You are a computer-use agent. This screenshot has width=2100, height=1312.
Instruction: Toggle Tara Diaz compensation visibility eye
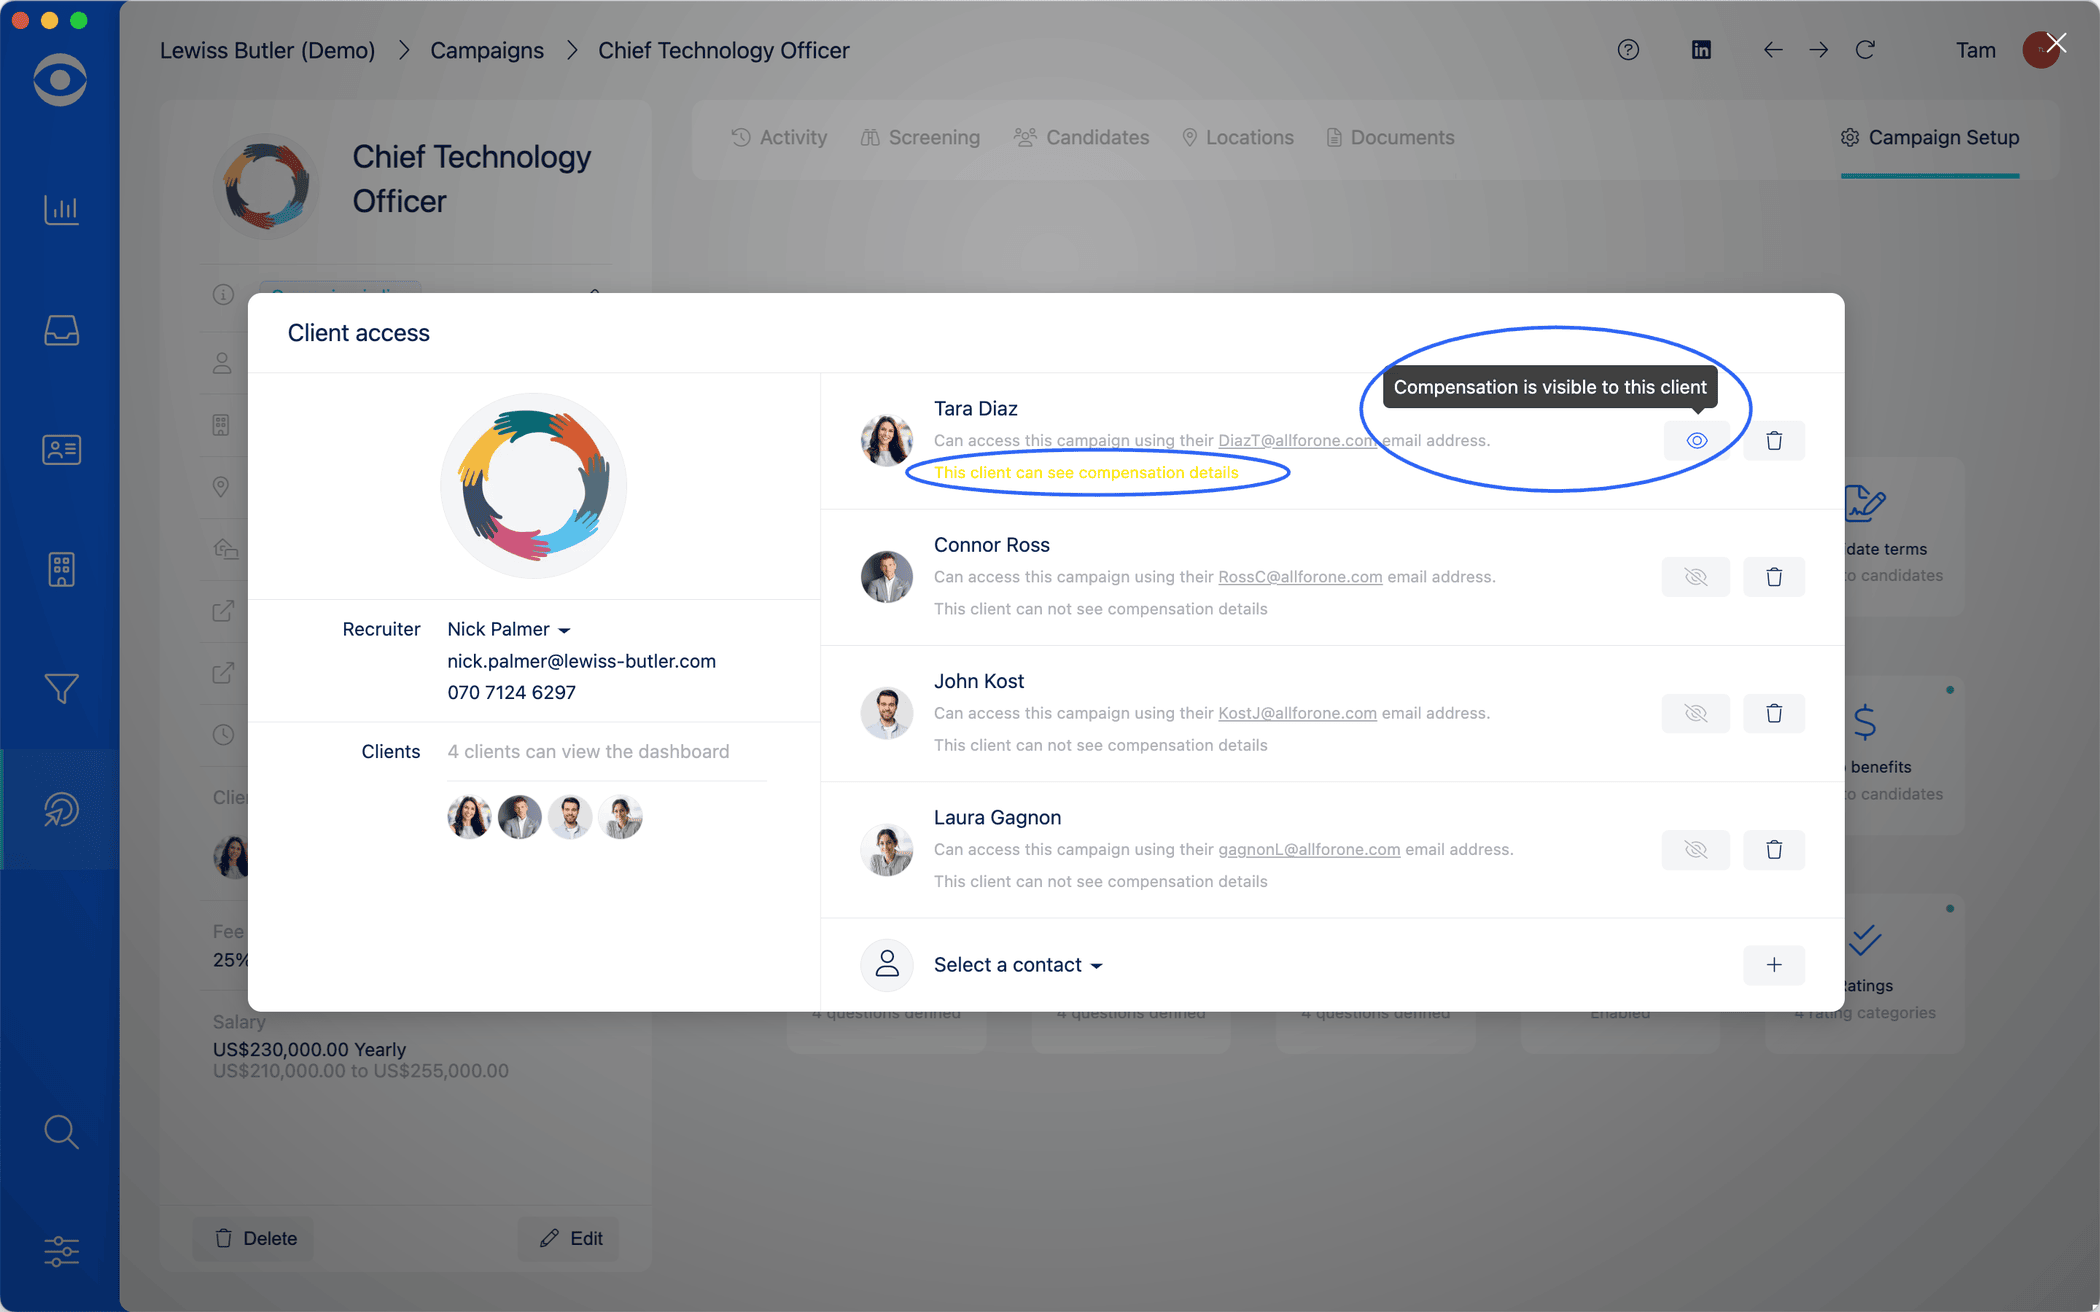pos(1696,441)
